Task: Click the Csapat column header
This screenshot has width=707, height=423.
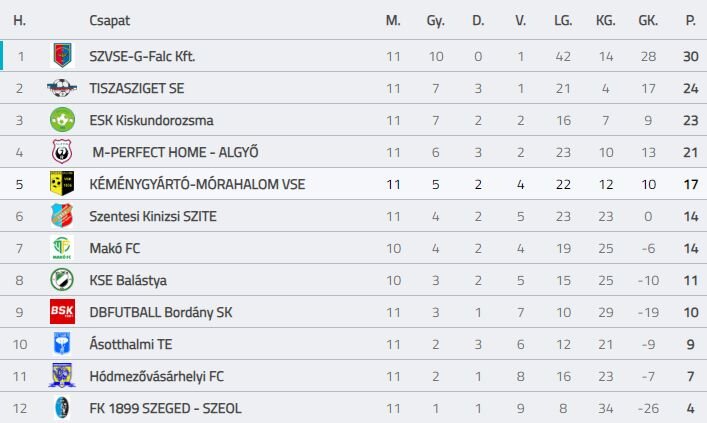Action: 110,20
